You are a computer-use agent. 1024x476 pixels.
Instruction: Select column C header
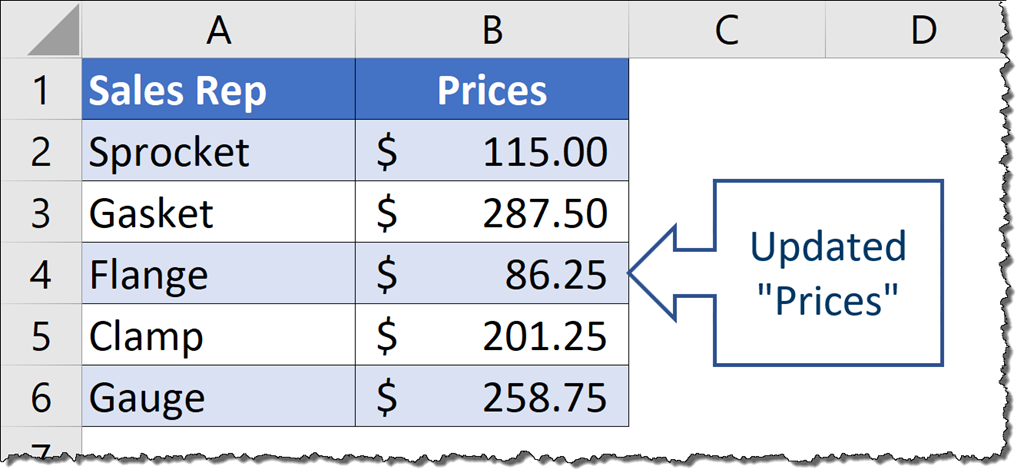tap(726, 31)
